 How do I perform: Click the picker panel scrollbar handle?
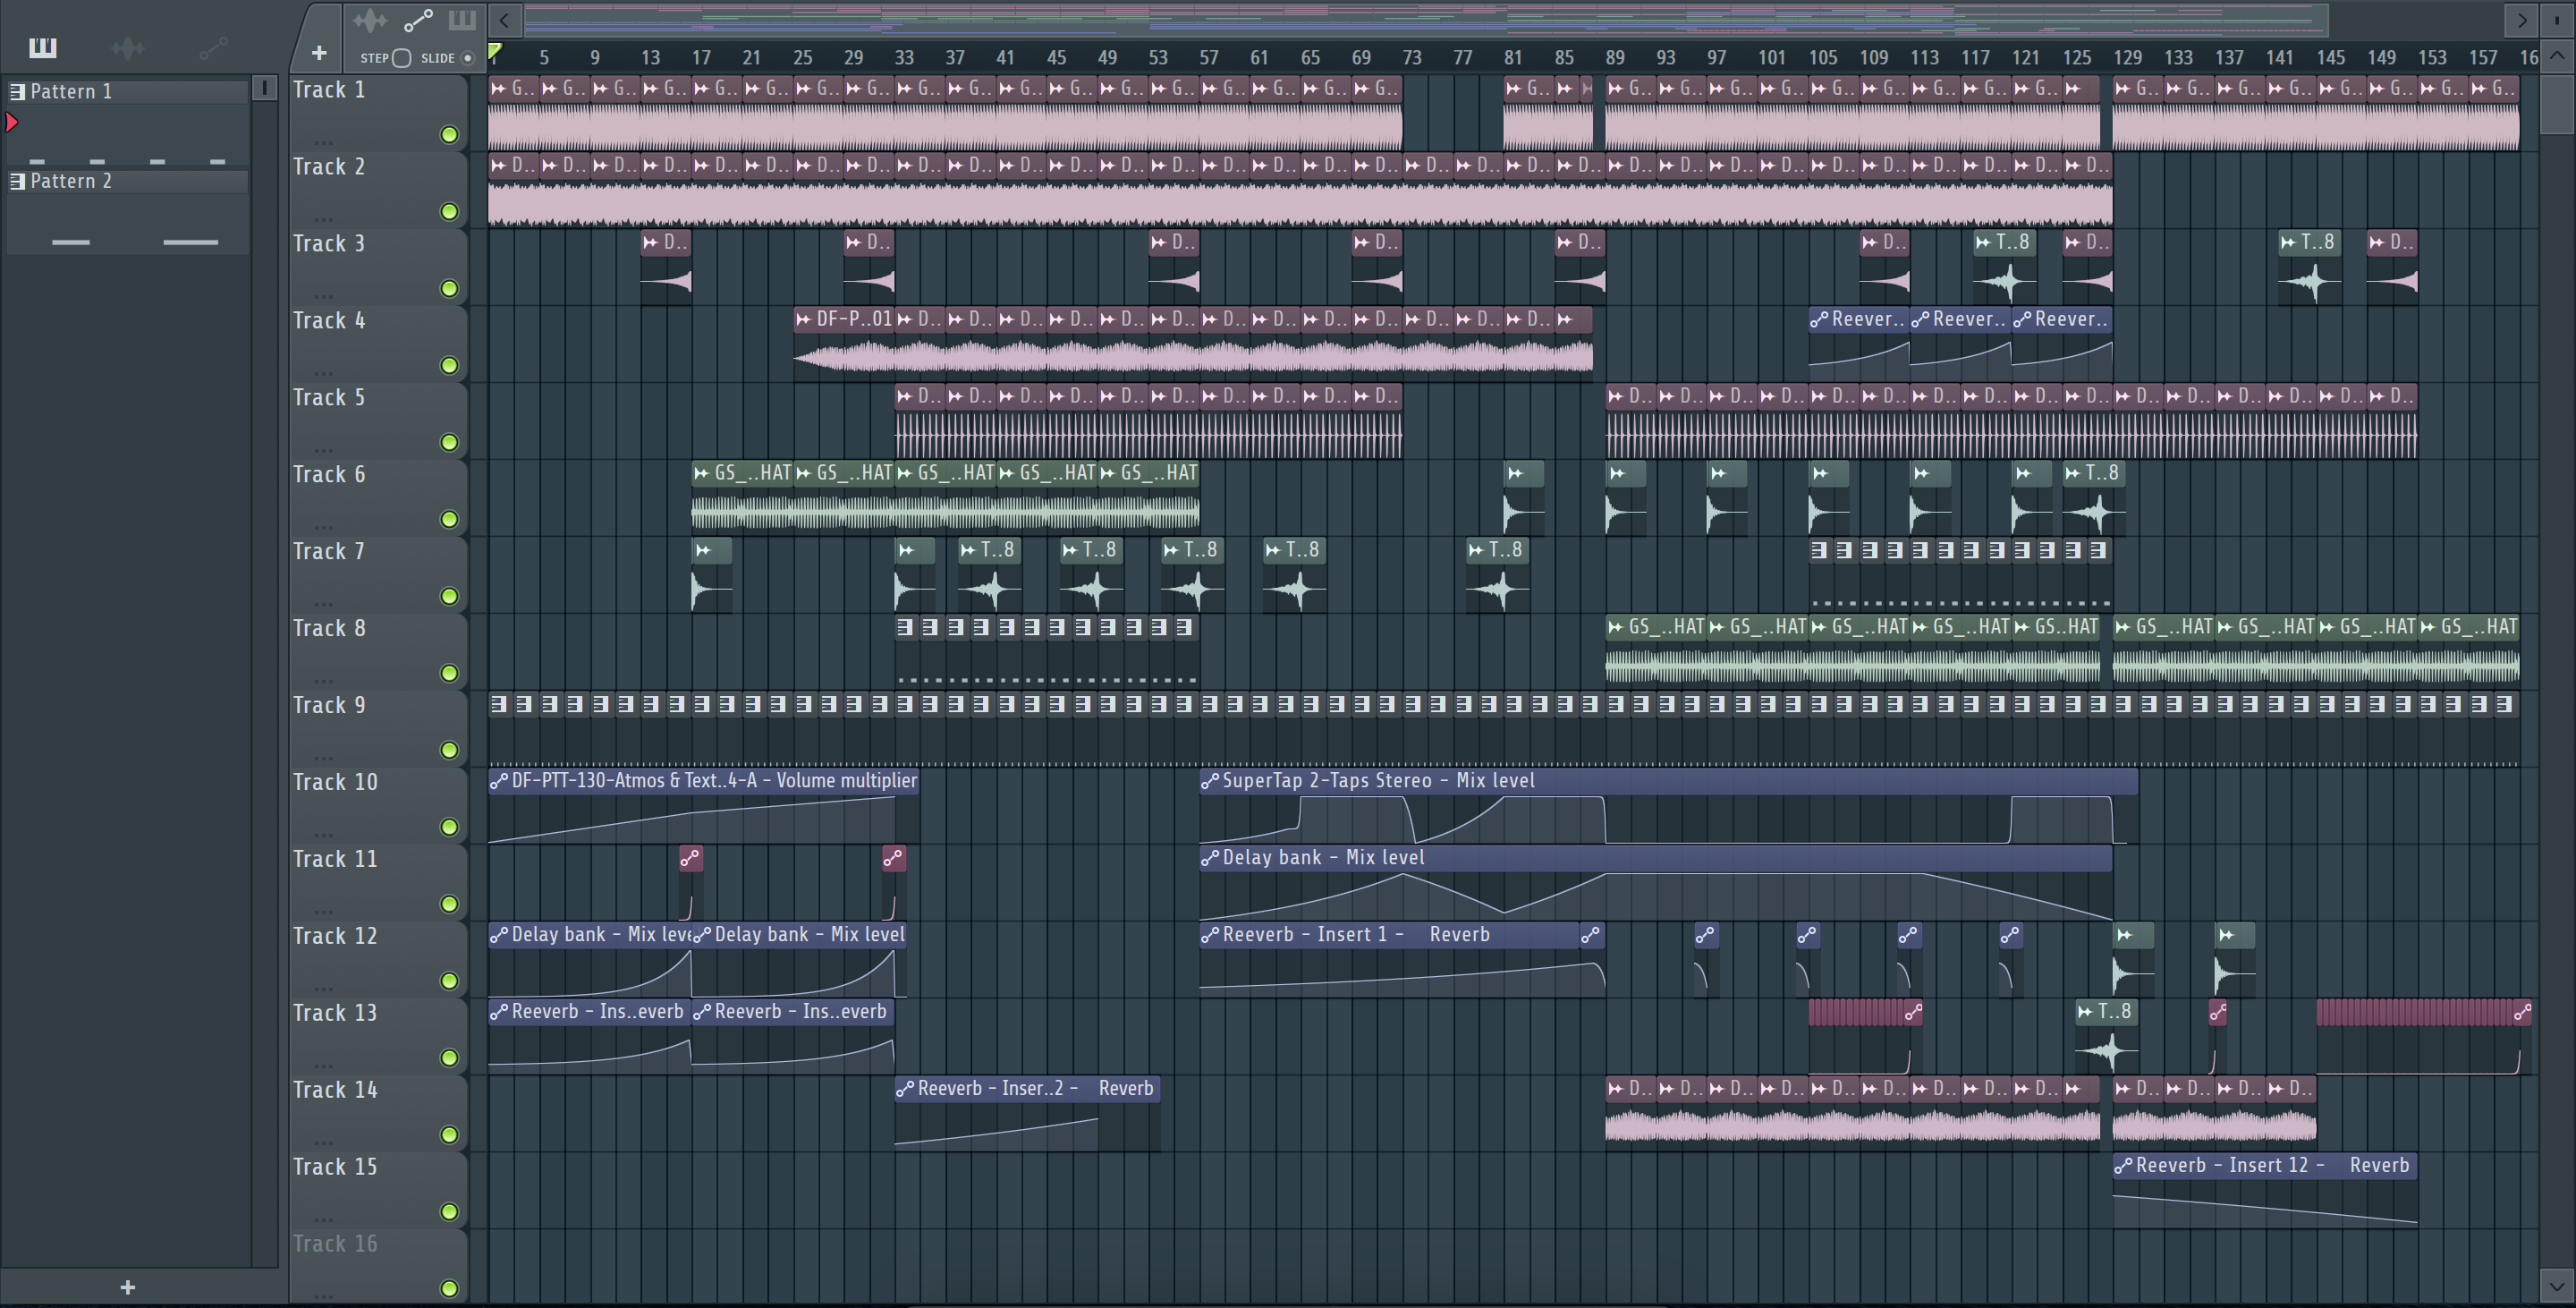[264, 88]
